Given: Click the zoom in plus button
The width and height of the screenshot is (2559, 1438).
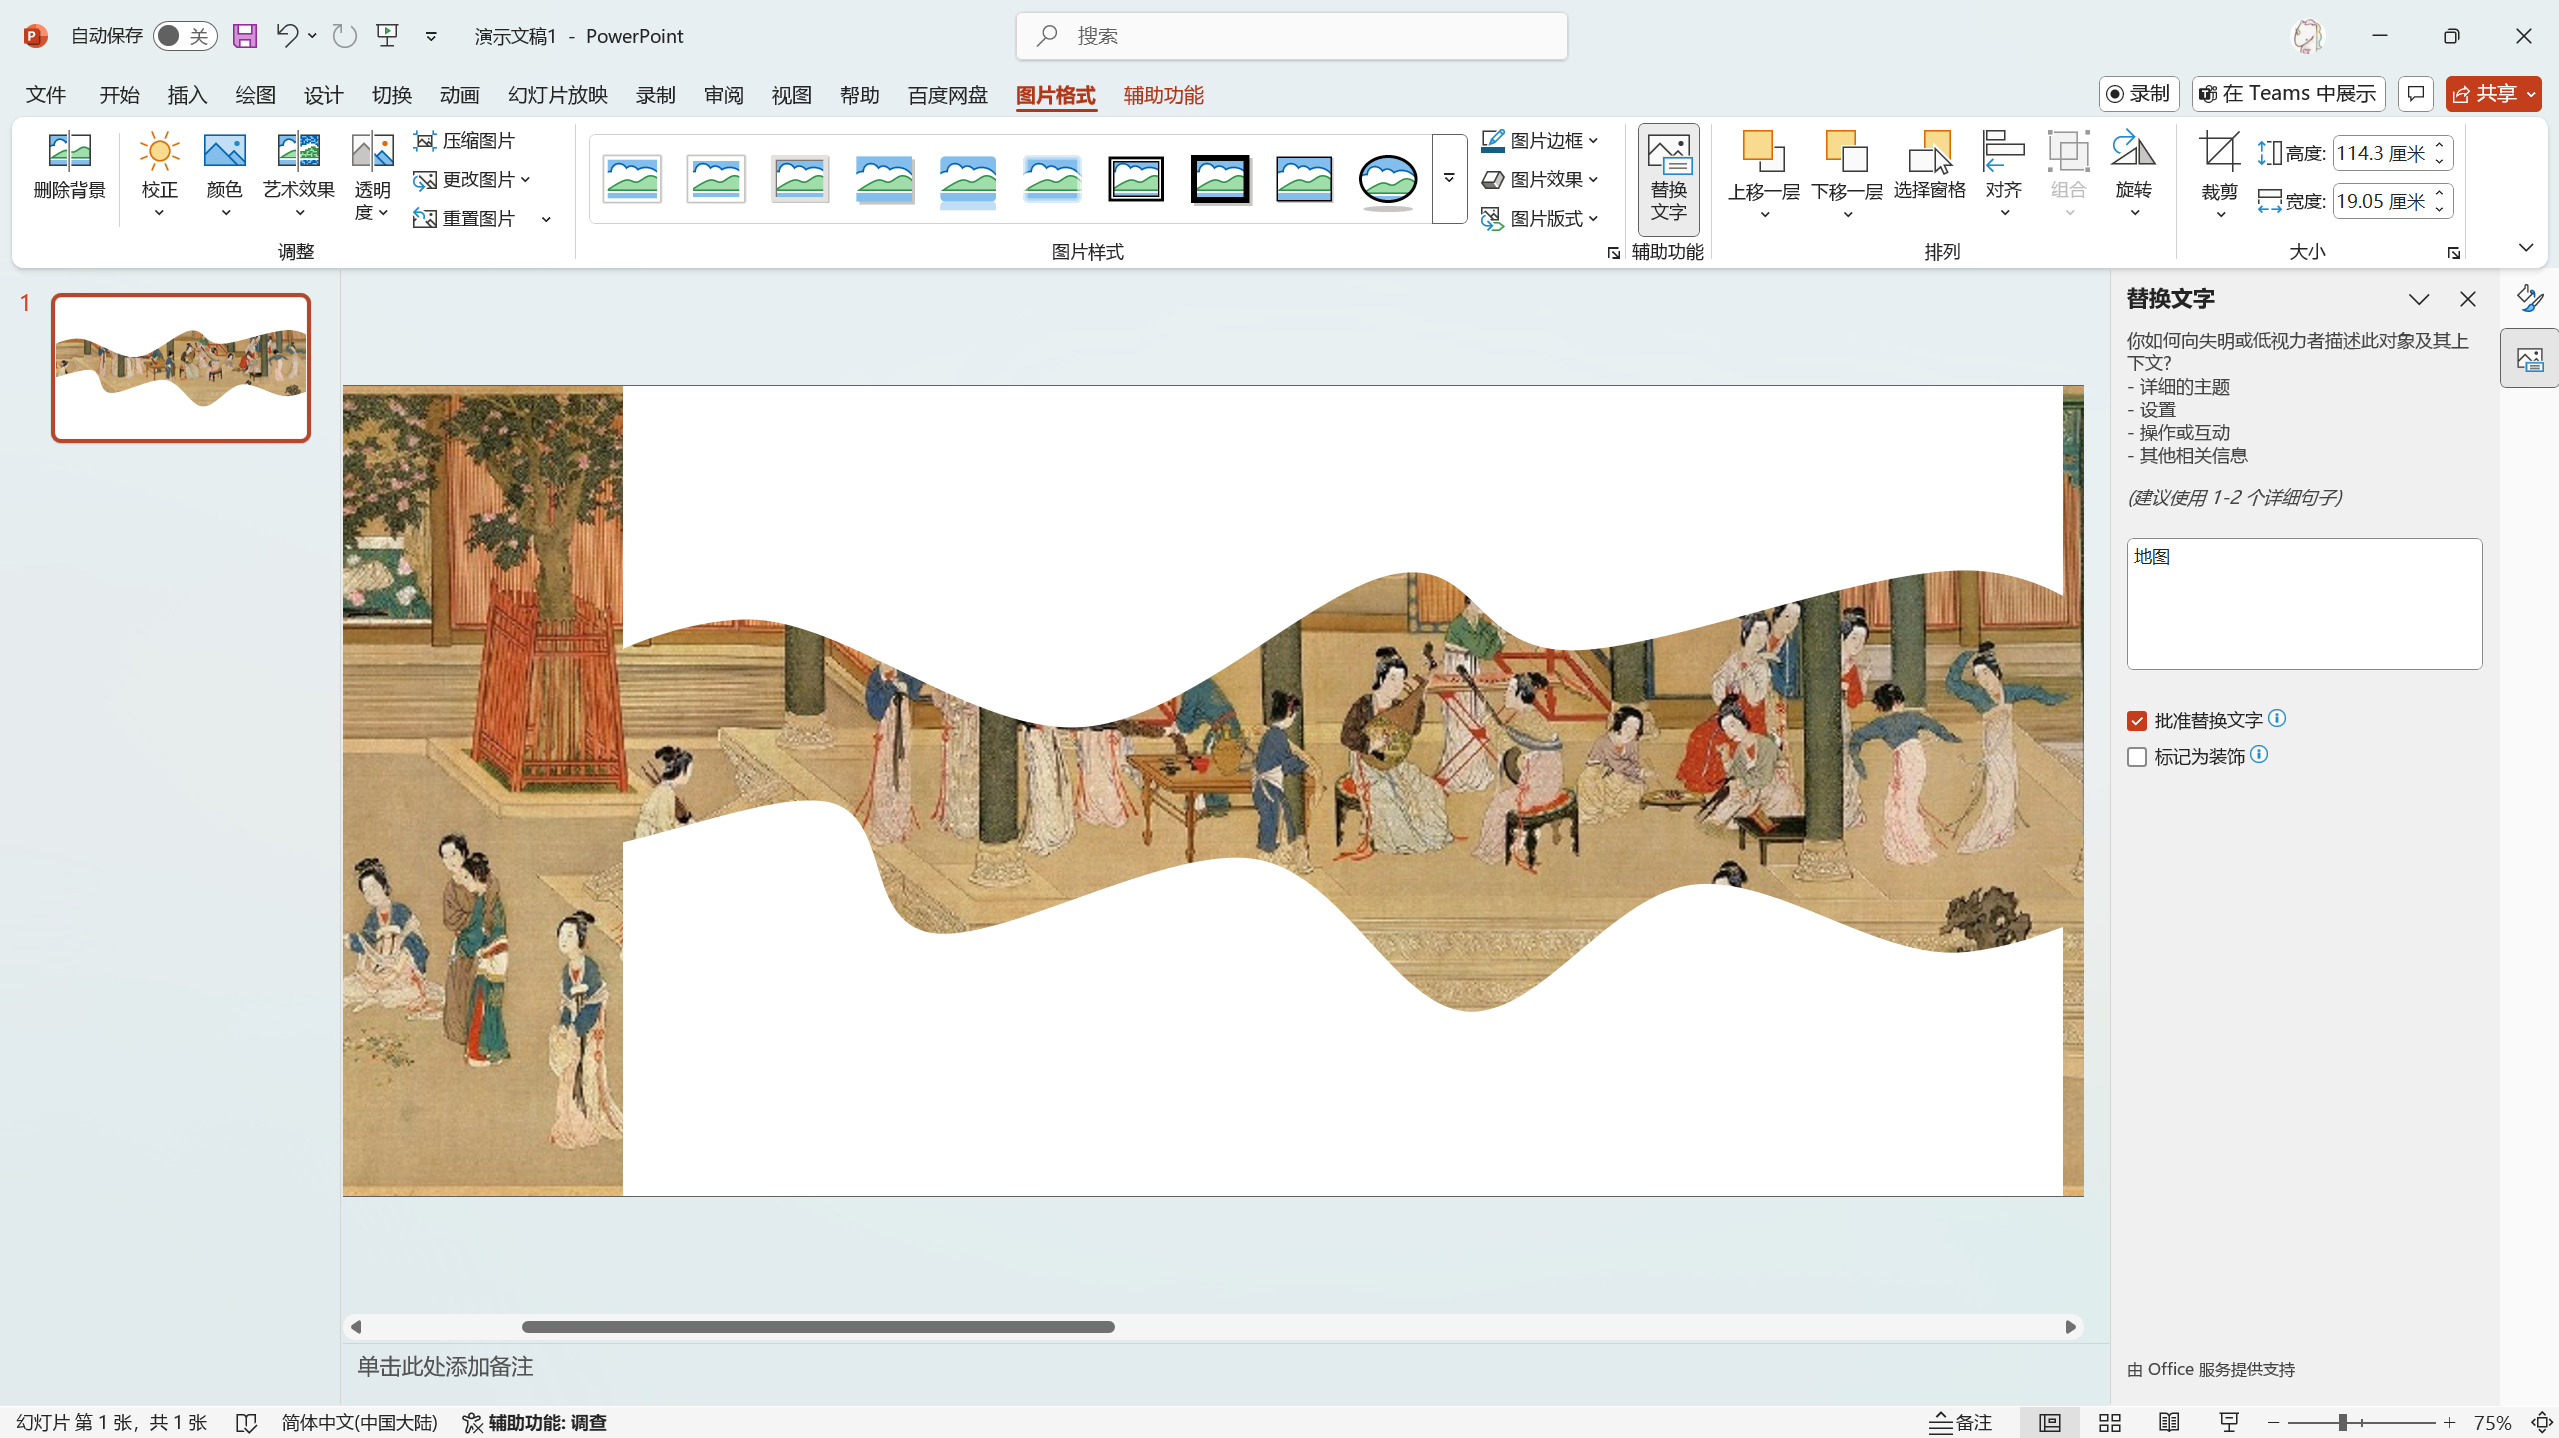Looking at the screenshot, I should tap(2449, 1422).
